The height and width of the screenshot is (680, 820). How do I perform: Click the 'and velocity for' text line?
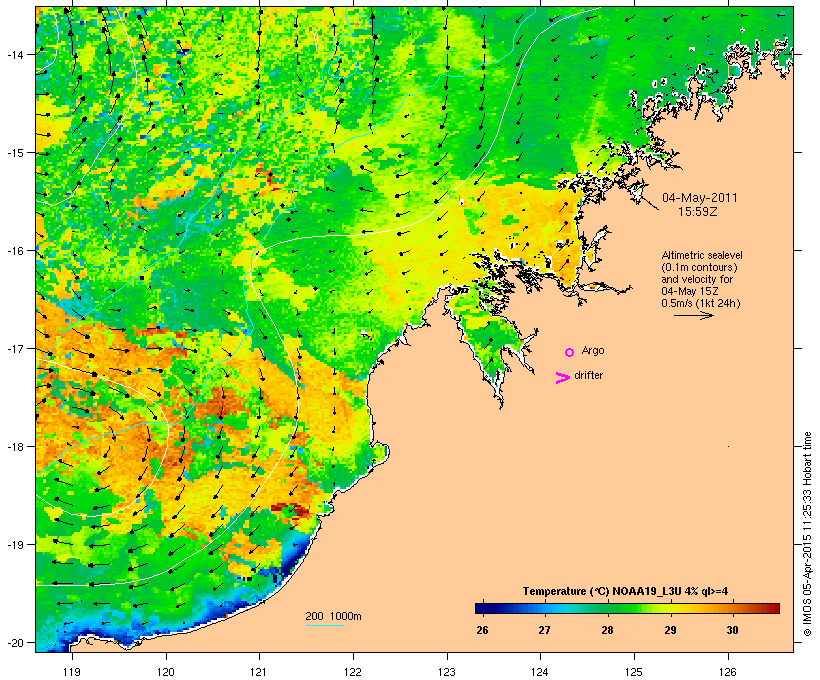[697, 279]
